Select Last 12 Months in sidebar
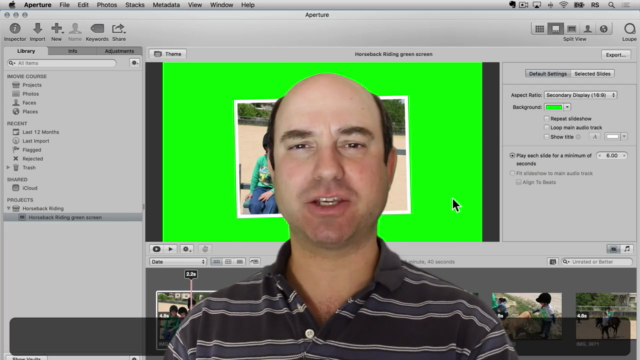 coord(40,132)
